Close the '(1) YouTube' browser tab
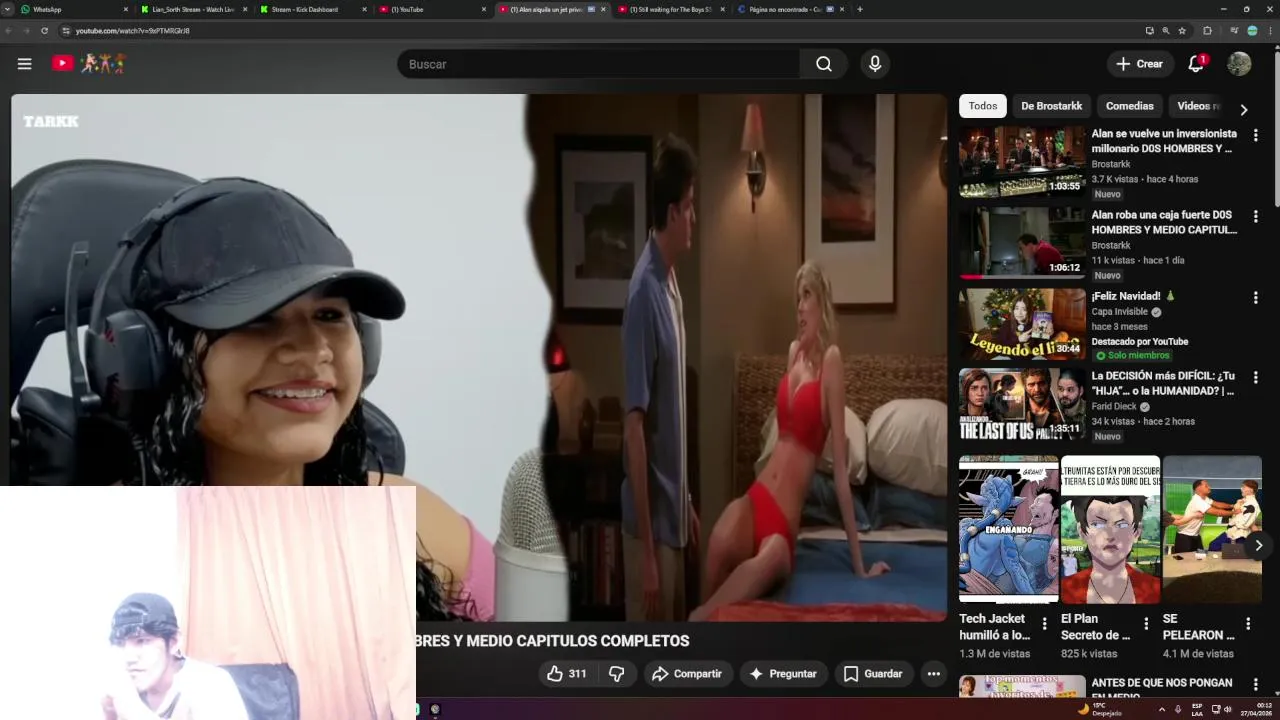This screenshot has height=720, width=1280. pos(484,9)
